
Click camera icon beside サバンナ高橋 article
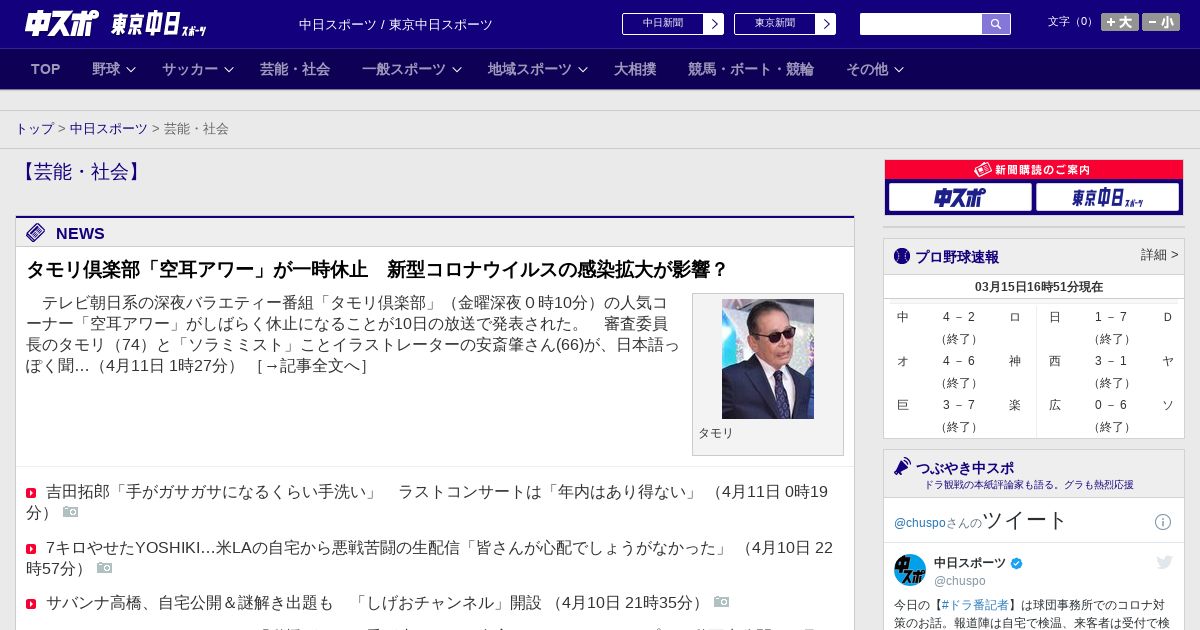[x=722, y=602]
